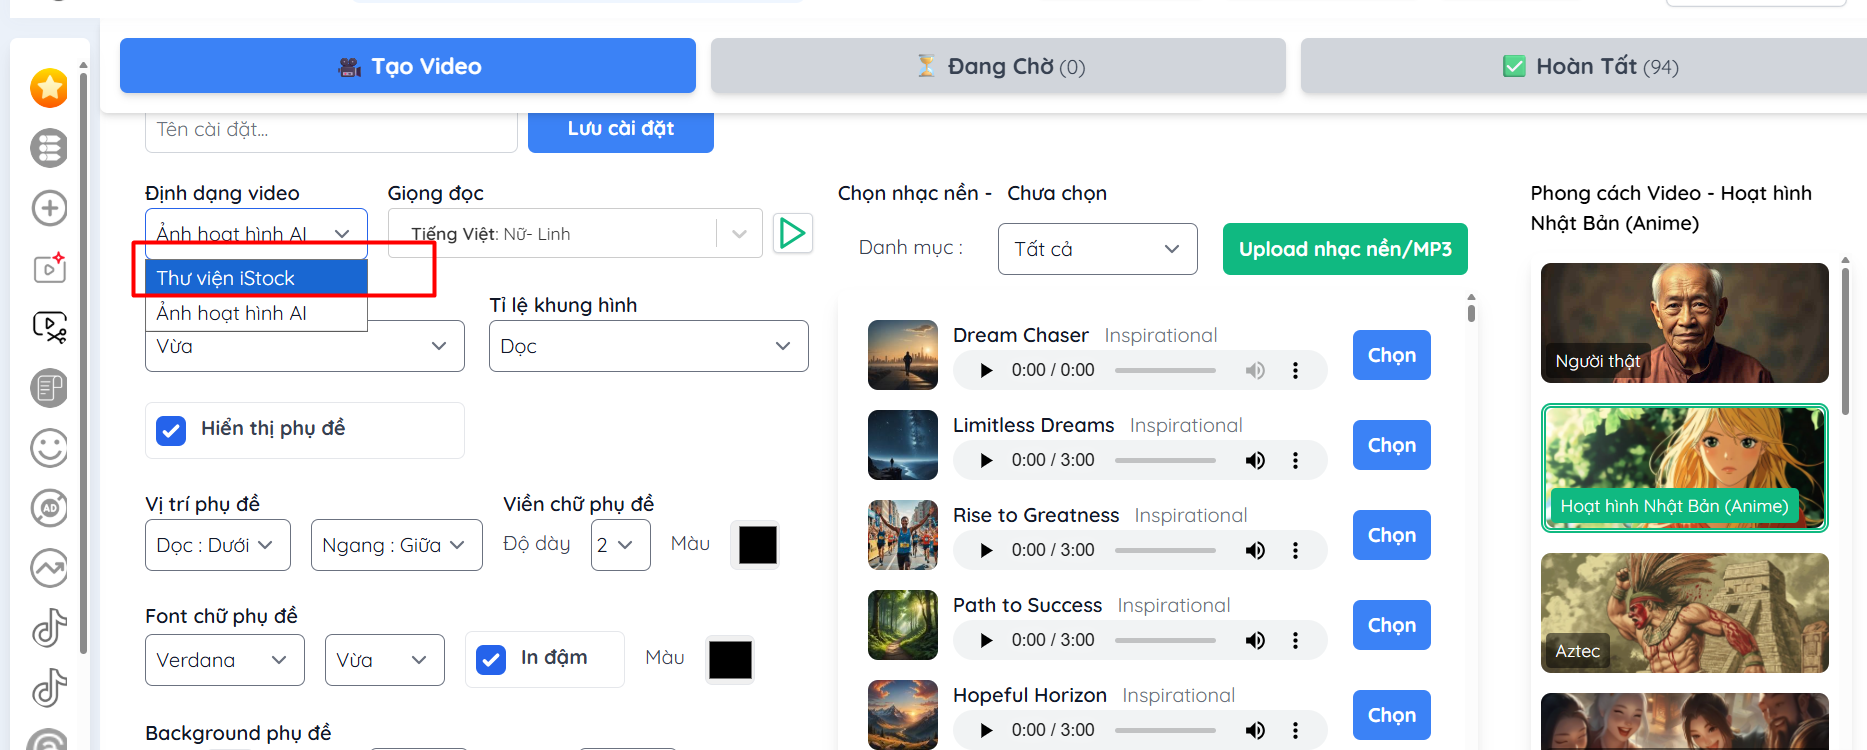Open more options for Limitless Dreams track
This screenshot has height=750, width=1867.
(x=1295, y=460)
